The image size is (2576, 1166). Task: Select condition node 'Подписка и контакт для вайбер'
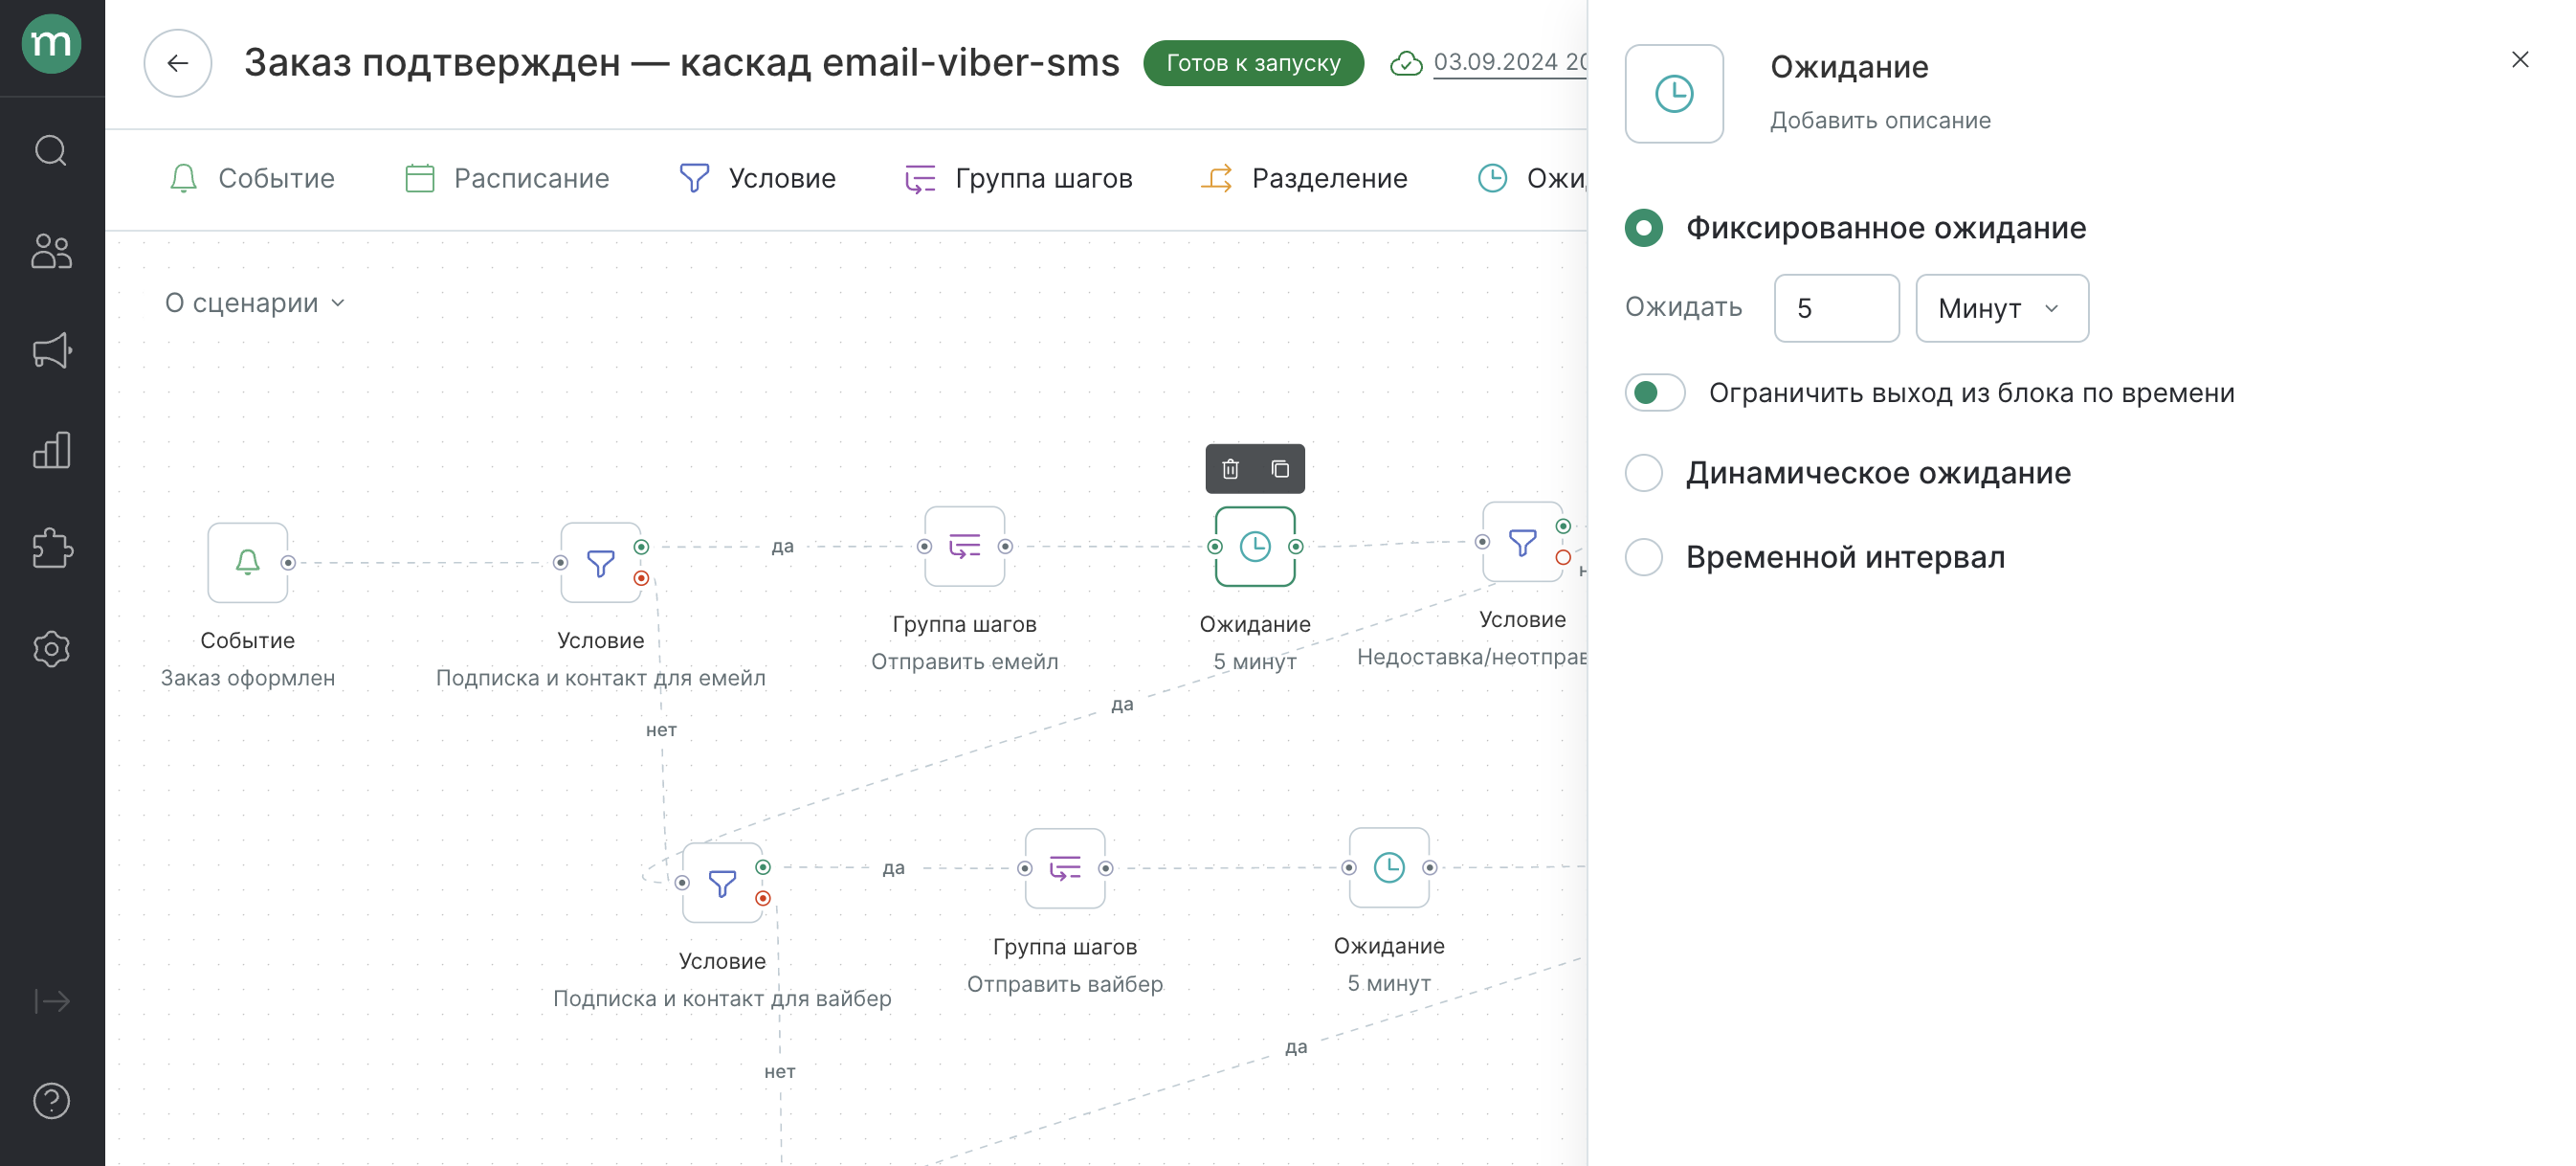click(722, 883)
